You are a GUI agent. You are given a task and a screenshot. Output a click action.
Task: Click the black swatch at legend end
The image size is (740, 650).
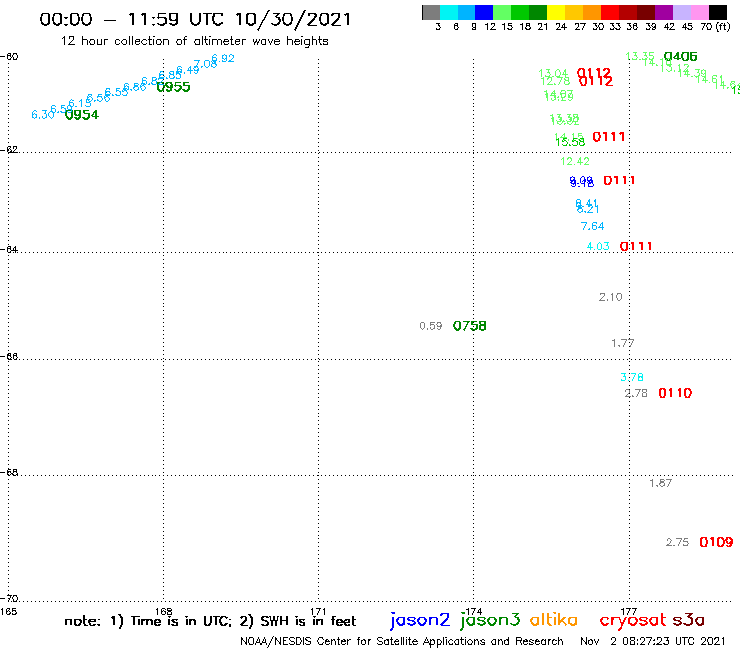[x=717, y=12]
